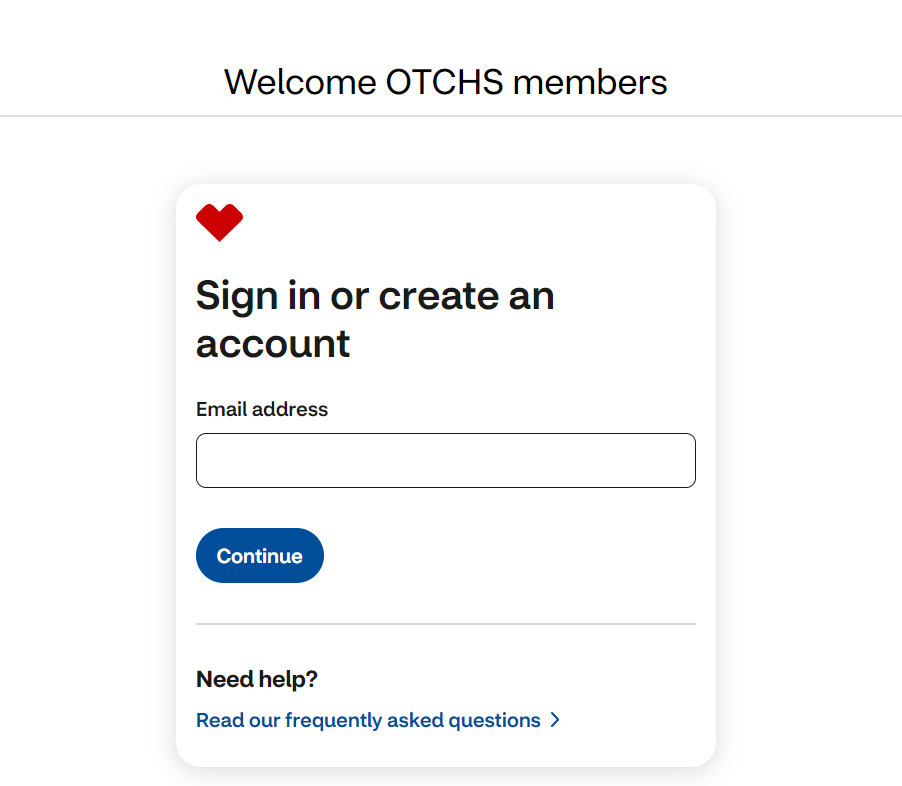Screen dimensions: 902x786
Task: Expand the frequently asked questions section
Action: [x=367, y=720]
